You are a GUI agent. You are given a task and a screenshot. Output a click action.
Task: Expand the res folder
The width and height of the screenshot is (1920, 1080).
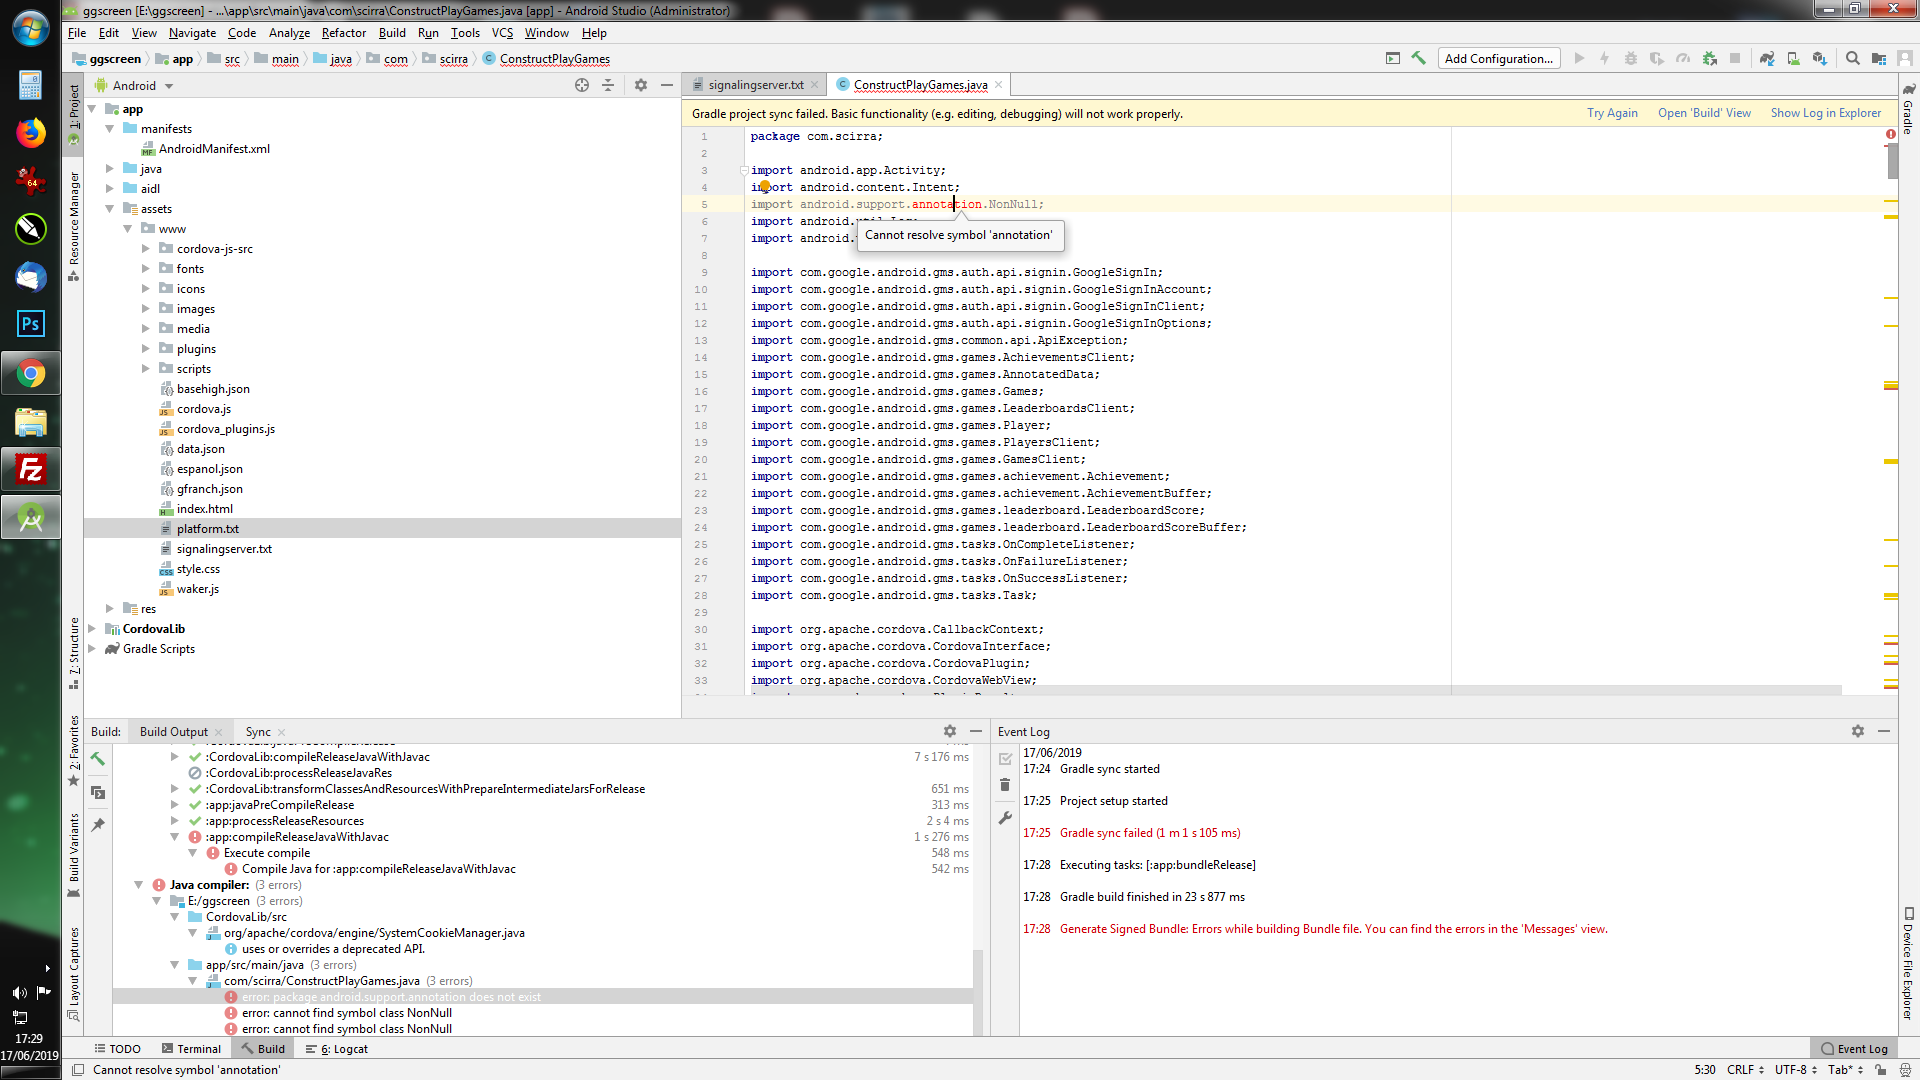(x=110, y=608)
